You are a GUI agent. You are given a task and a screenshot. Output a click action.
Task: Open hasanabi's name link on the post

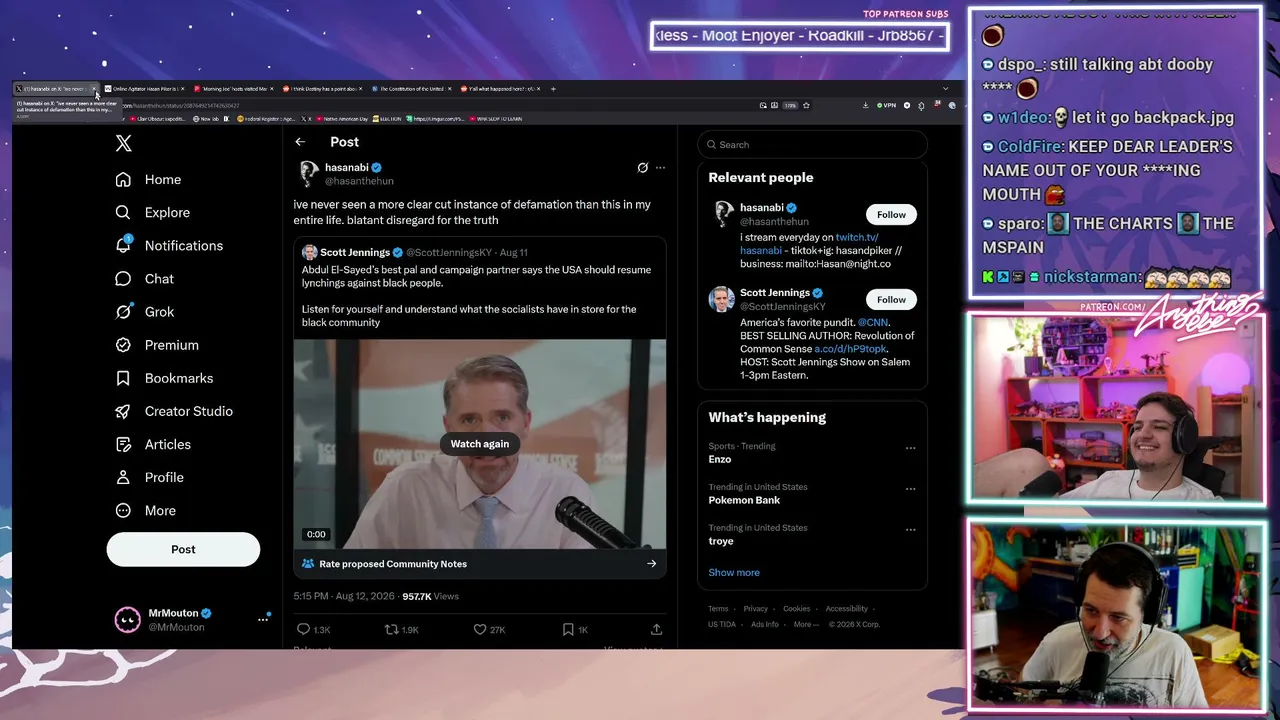click(x=347, y=167)
